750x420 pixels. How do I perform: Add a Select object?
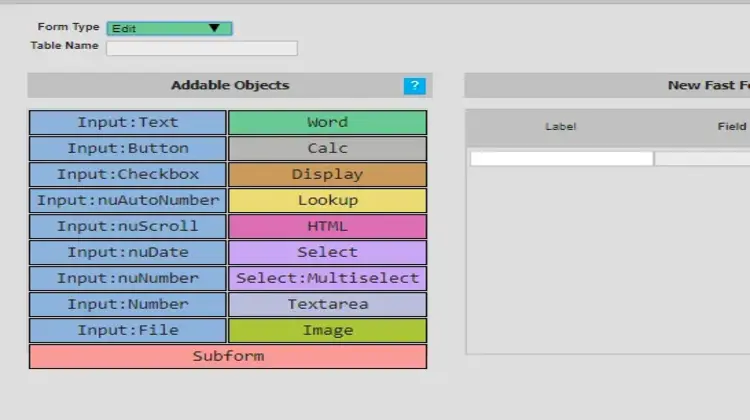pos(328,252)
